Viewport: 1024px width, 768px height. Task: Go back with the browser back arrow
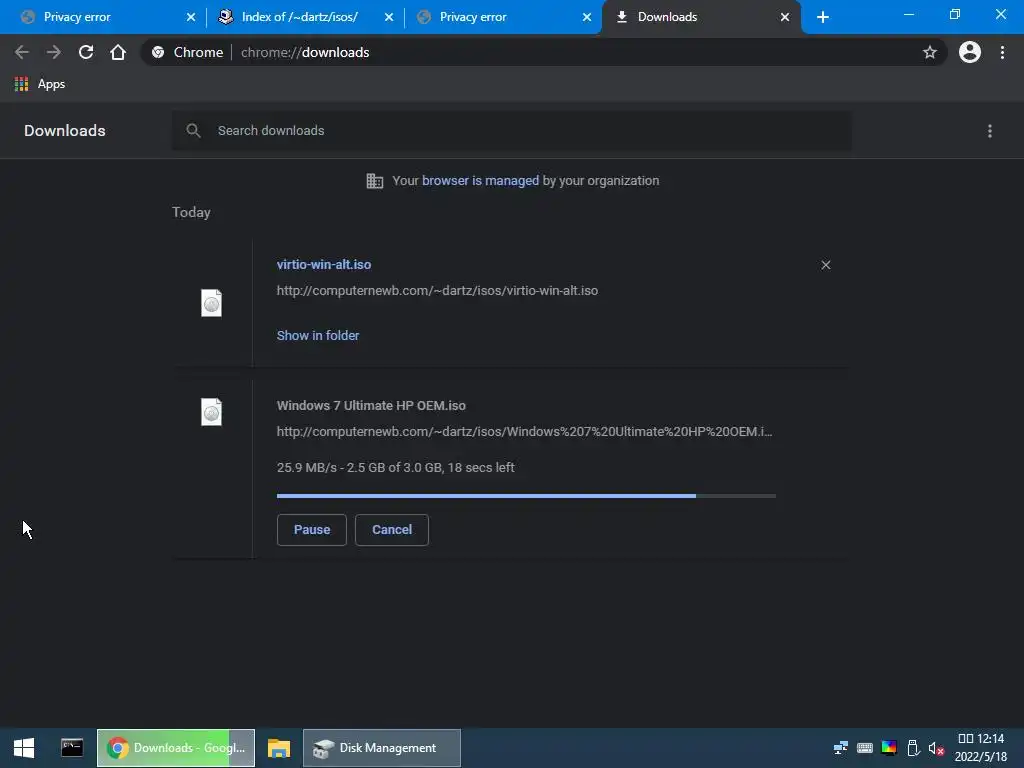(22, 52)
